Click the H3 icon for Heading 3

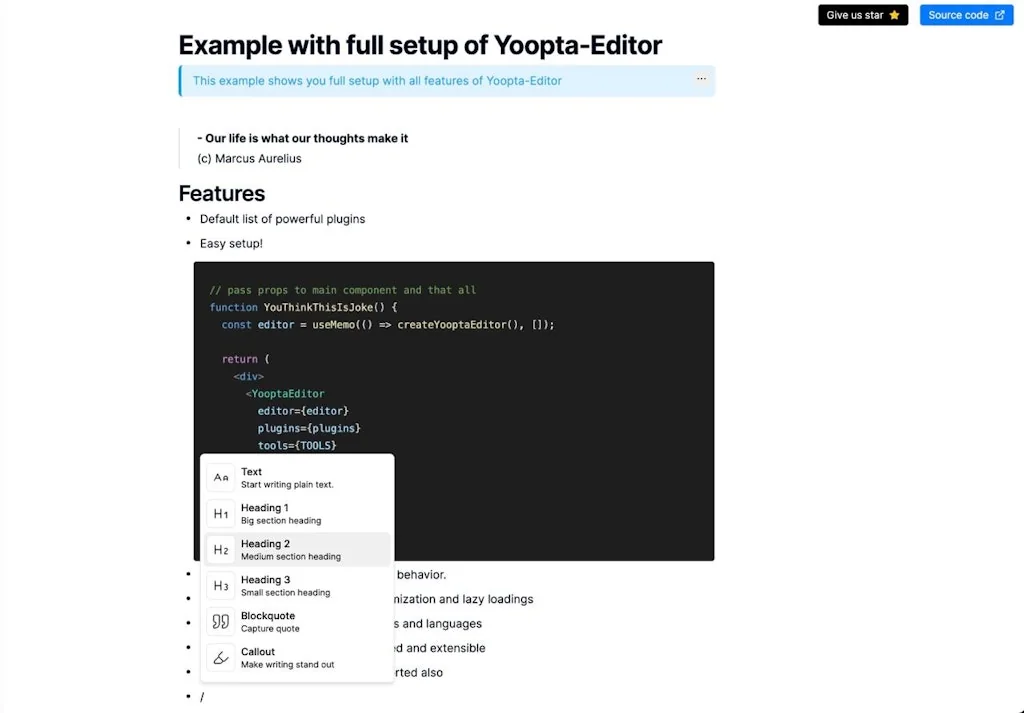click(221, 585)
